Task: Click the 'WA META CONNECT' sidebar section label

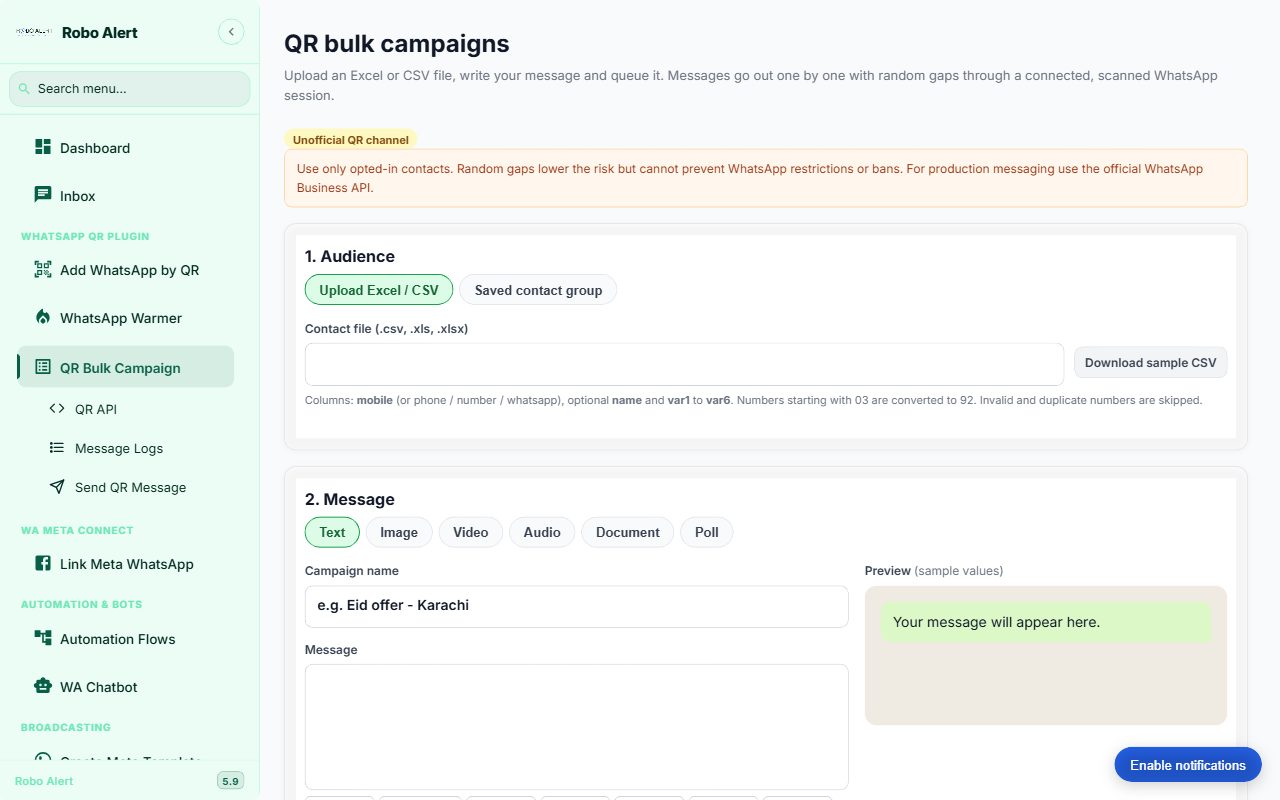Action: click(x=77, y=531)
